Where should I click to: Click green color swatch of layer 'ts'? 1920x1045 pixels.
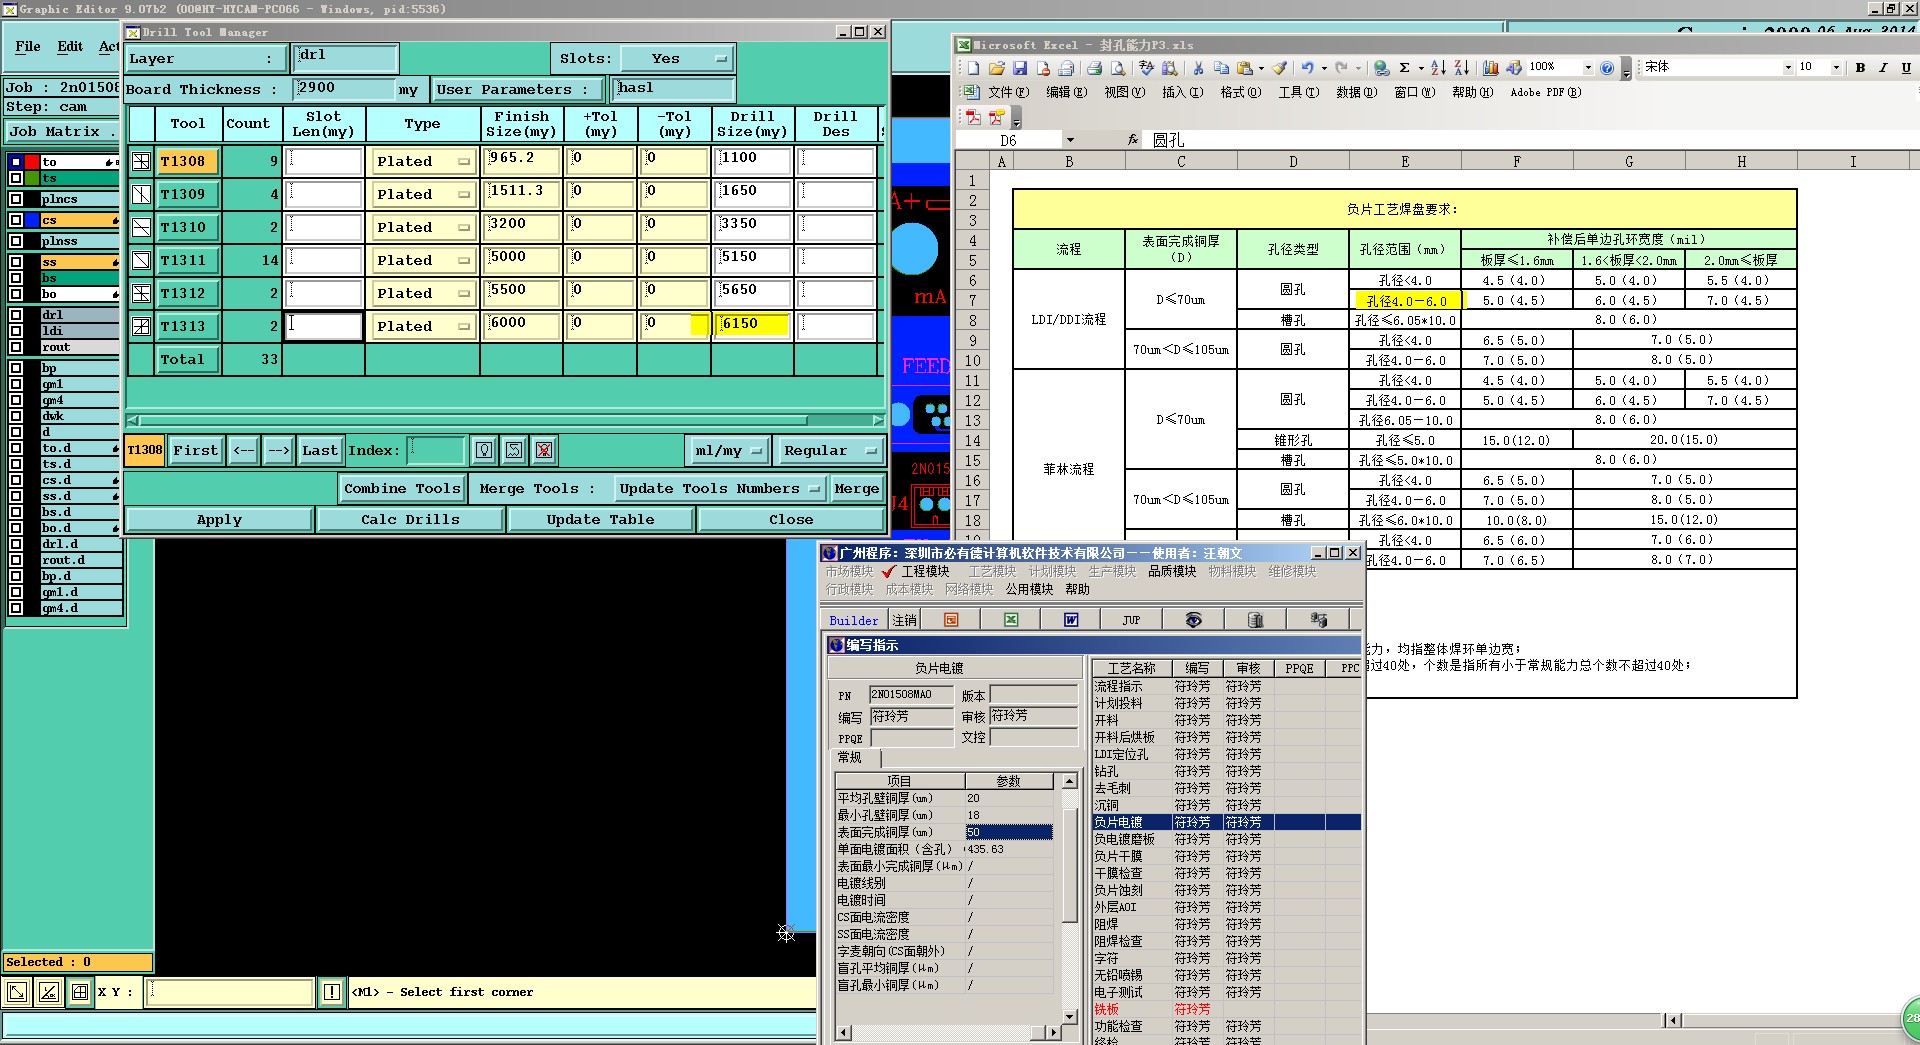click(x=32, y=178)
